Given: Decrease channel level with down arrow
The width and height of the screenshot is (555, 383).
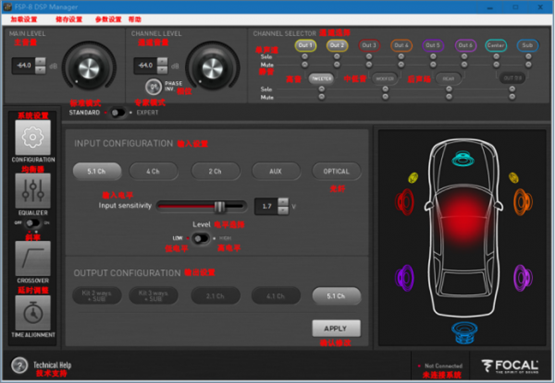Looking at the screenshot, I should click(x=162, y=70).
